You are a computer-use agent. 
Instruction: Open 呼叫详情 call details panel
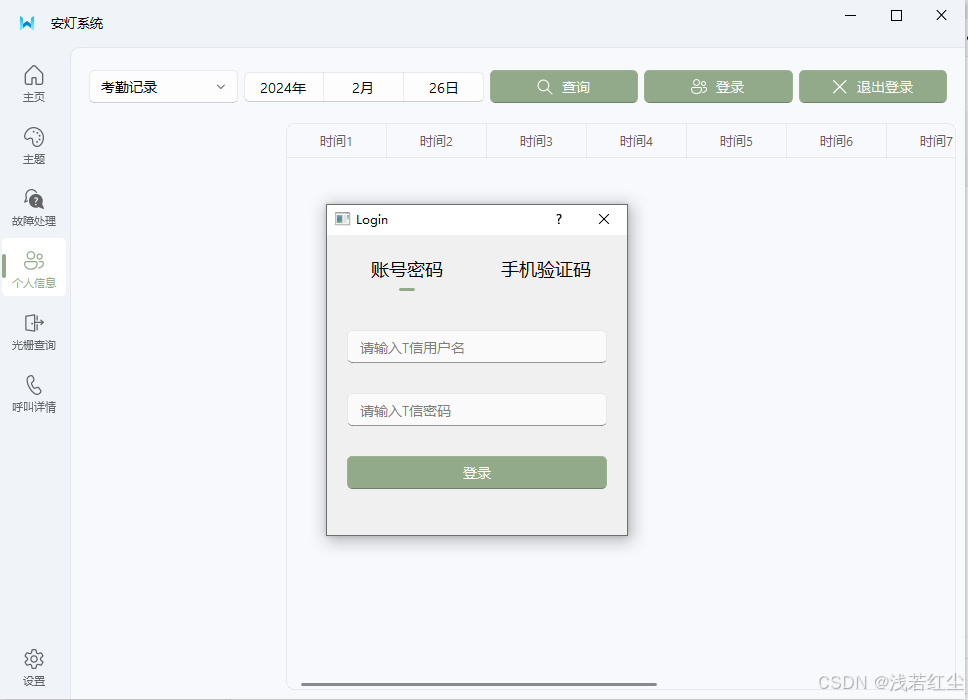click(33, 393)
